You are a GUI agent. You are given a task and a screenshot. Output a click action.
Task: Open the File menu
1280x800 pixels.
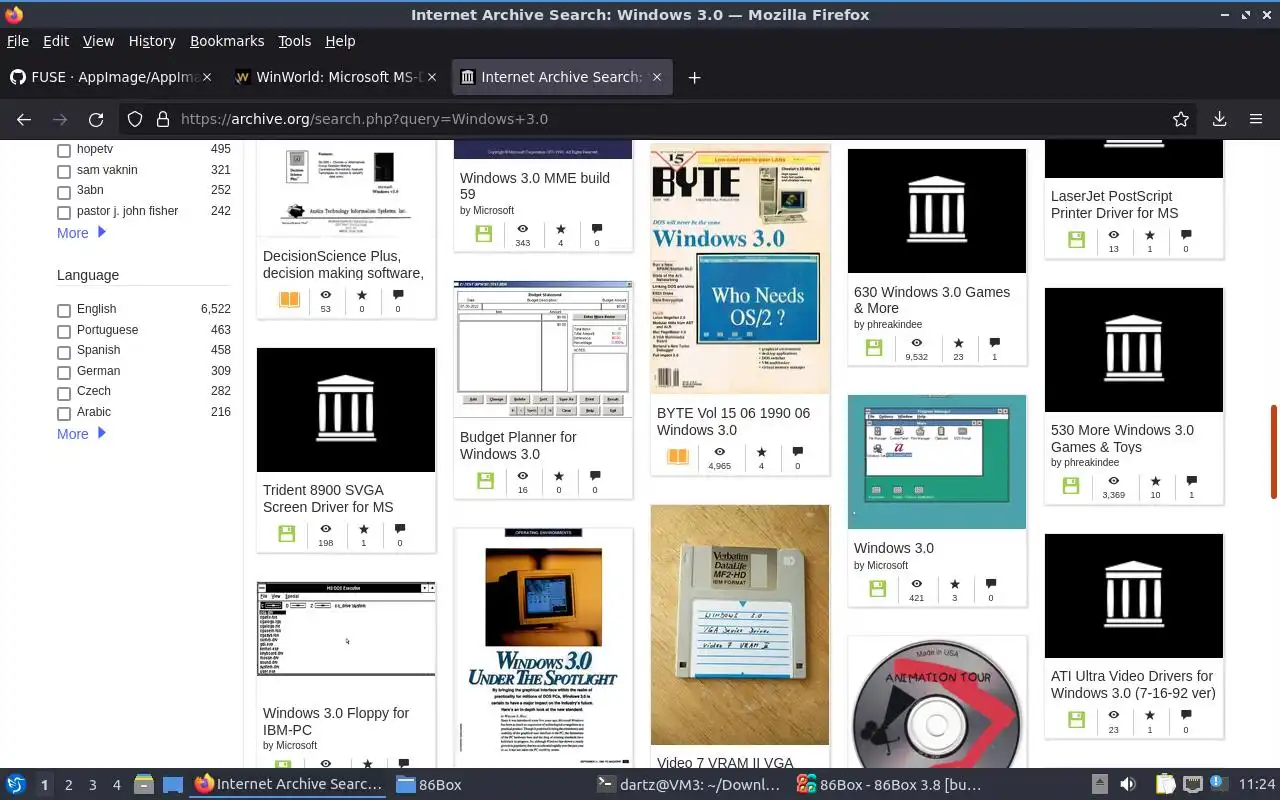18,41
